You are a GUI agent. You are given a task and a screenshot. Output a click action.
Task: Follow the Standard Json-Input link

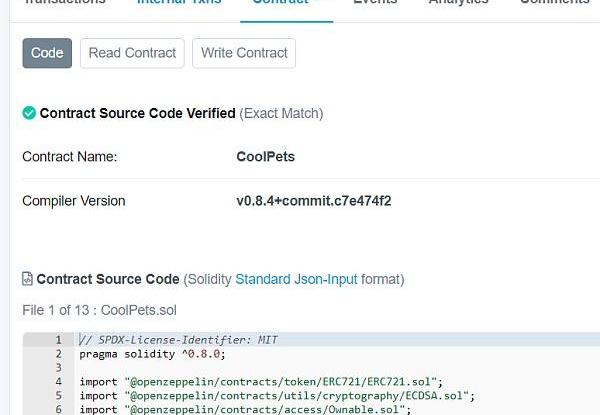coord(296,279)
